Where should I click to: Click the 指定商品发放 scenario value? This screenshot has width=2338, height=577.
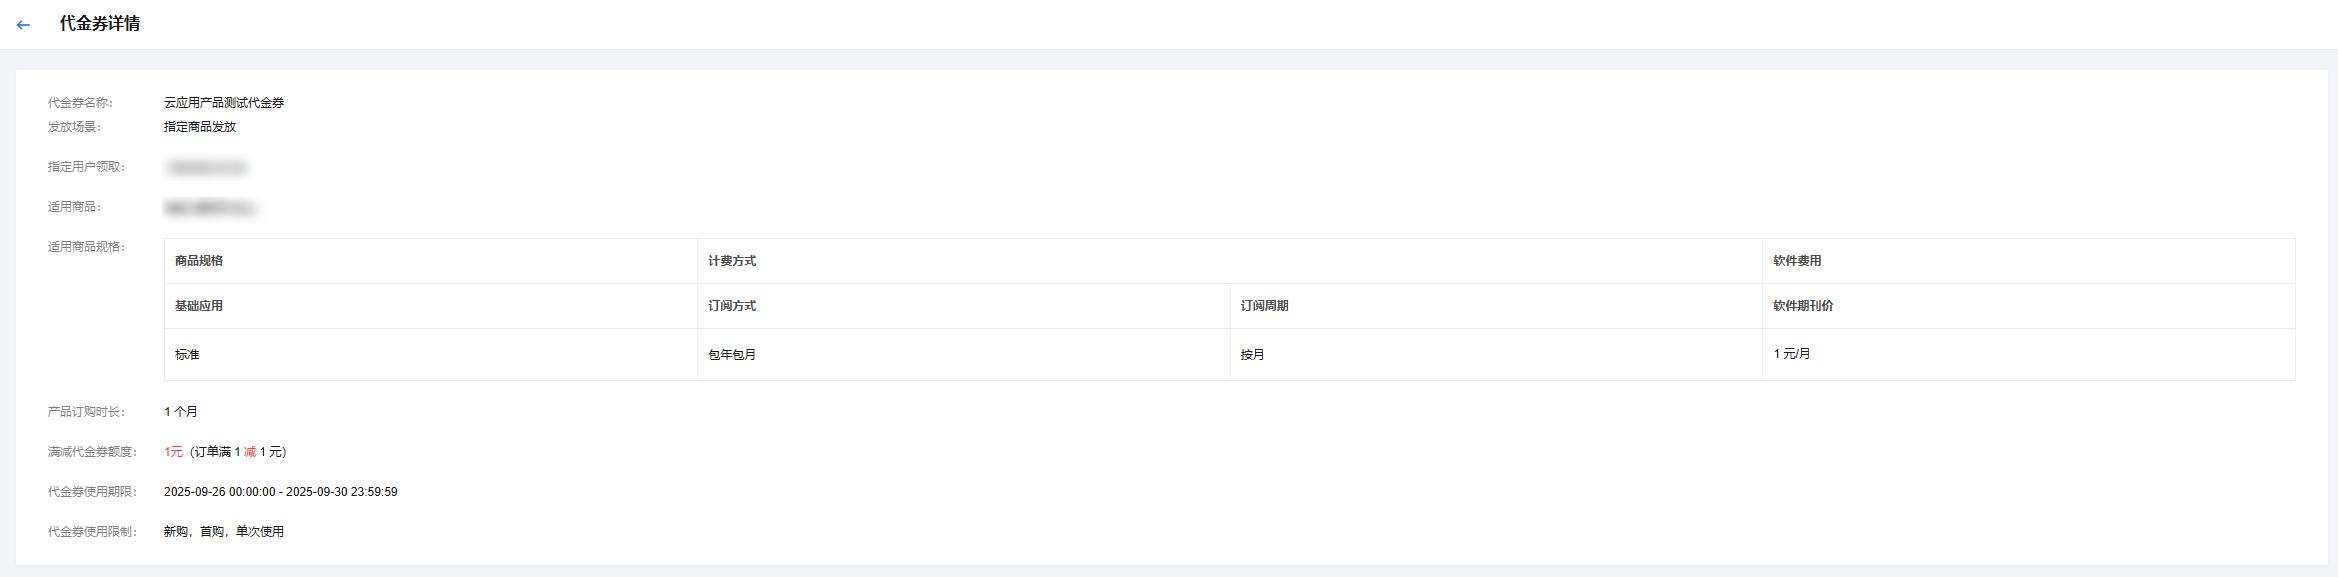pos(200,127)
